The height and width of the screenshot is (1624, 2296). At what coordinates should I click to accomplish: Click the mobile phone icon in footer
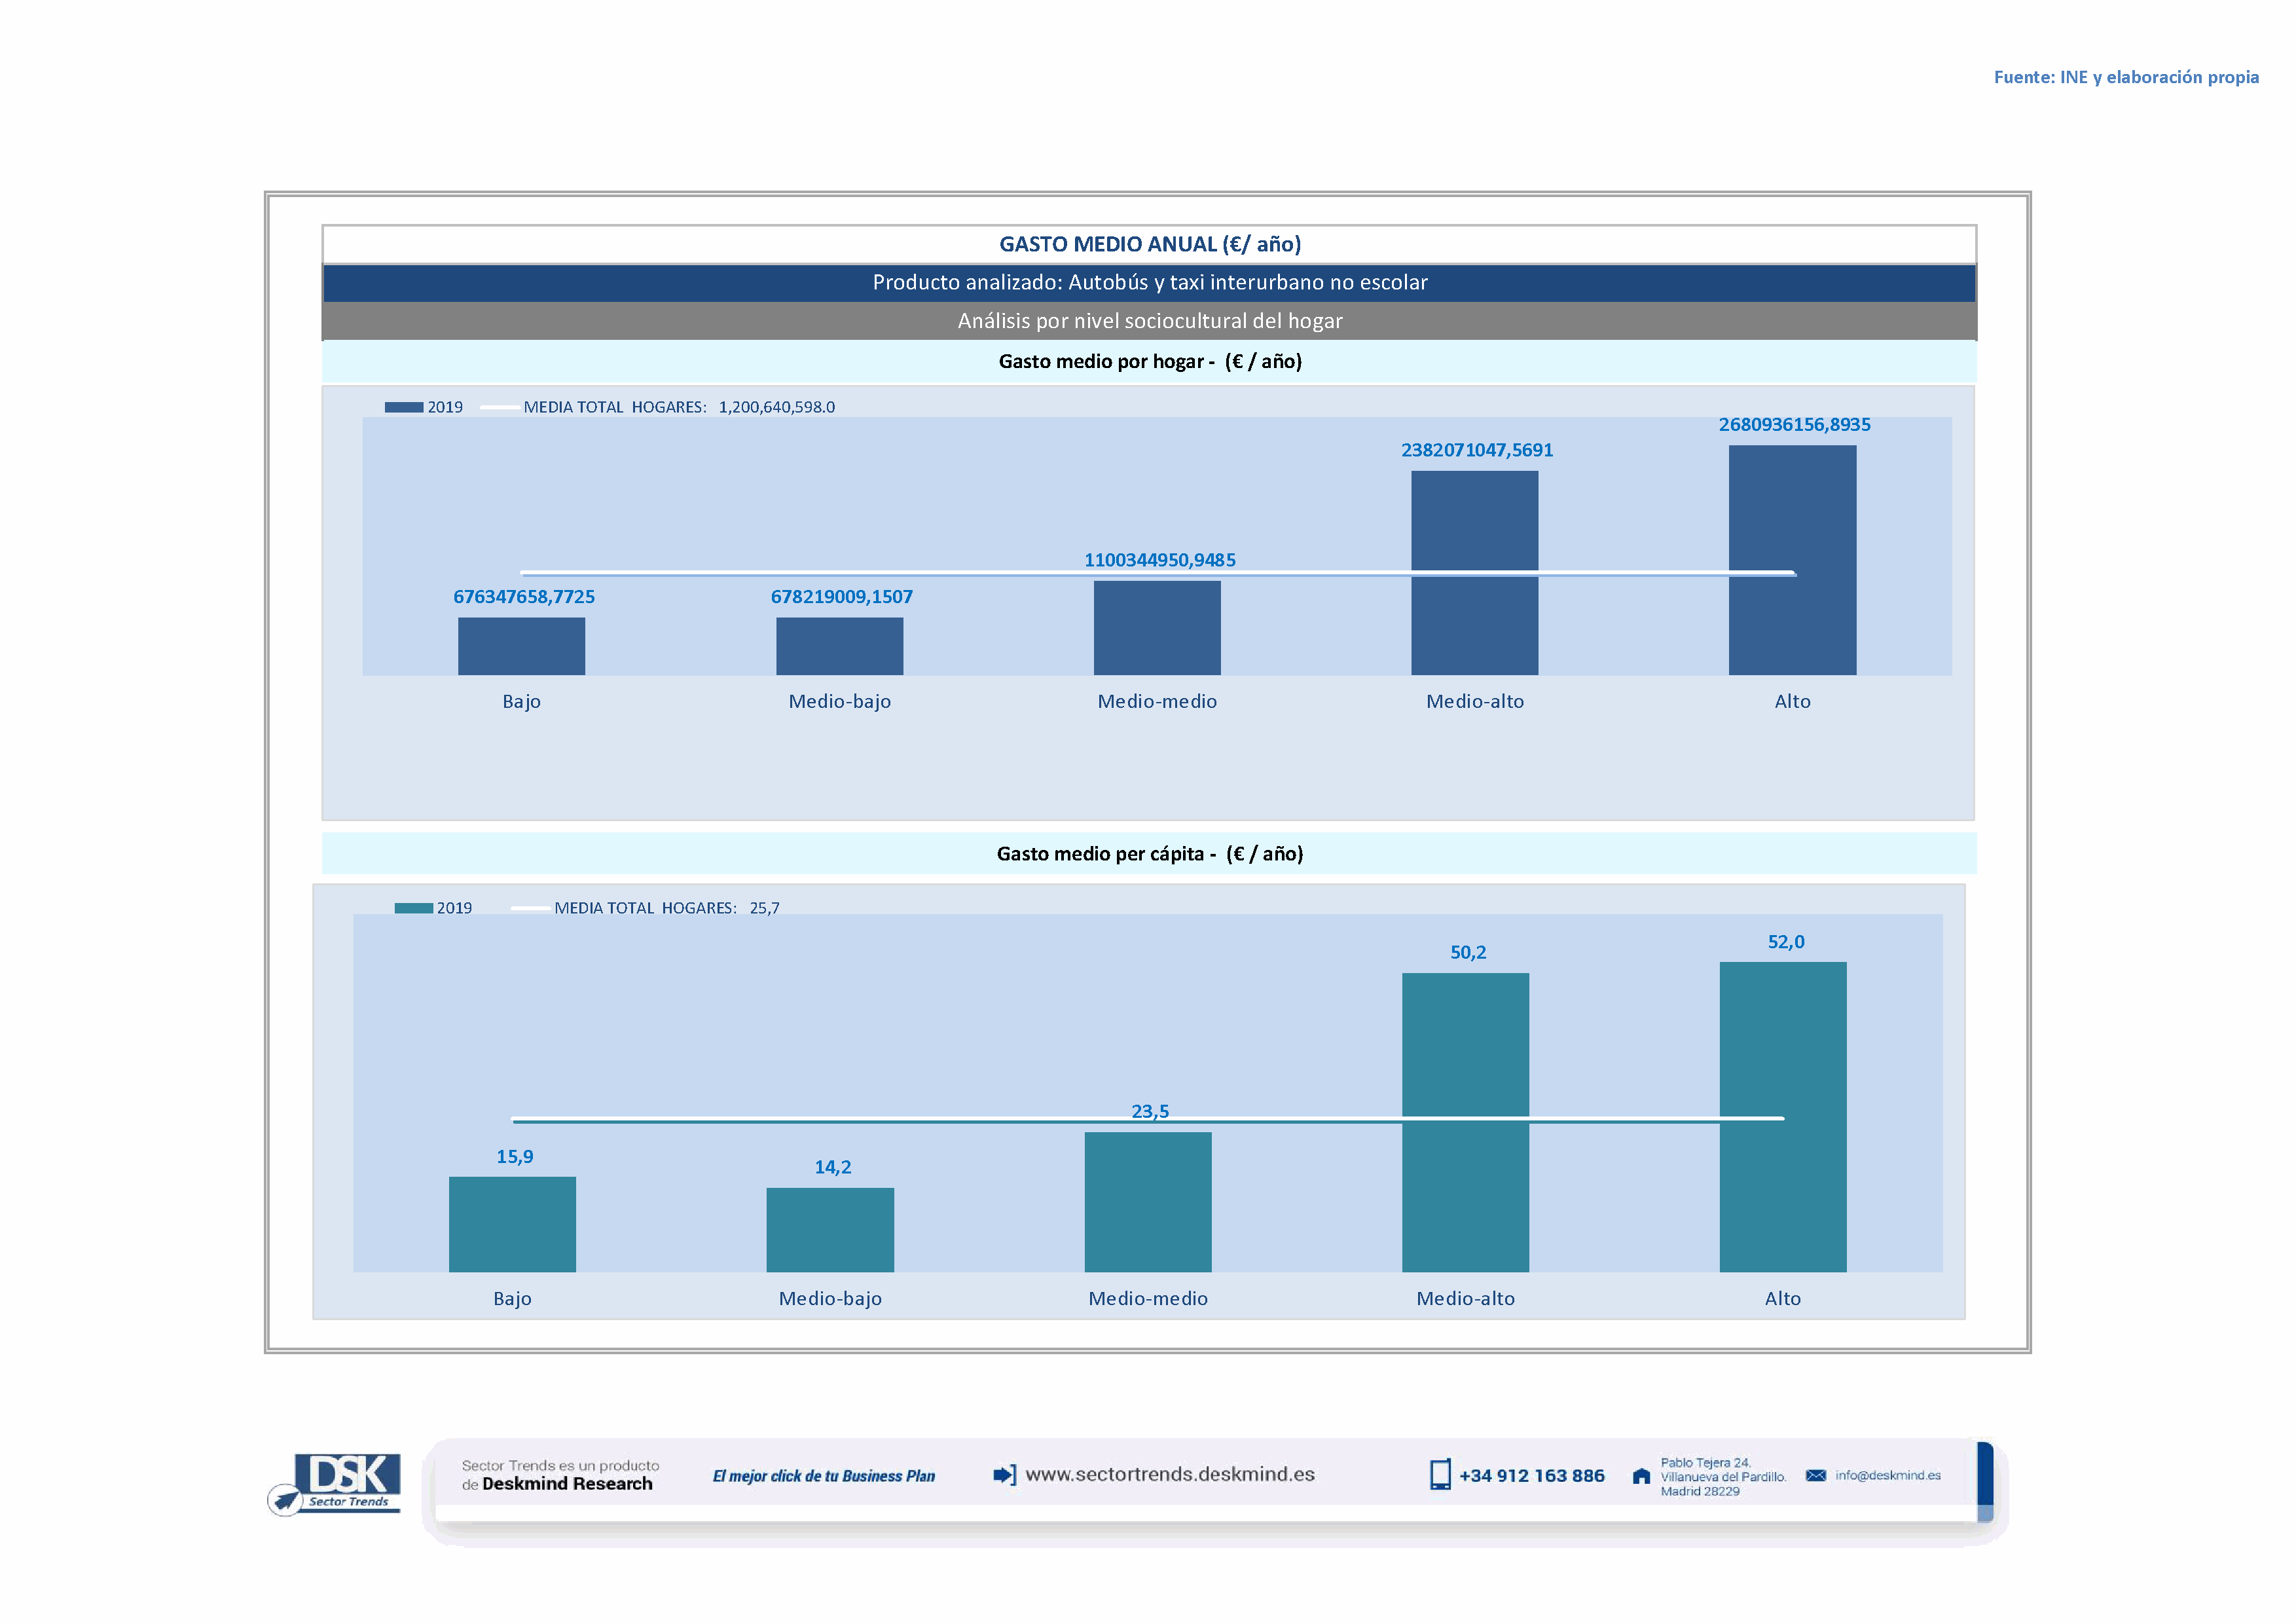(1440, 1475)
